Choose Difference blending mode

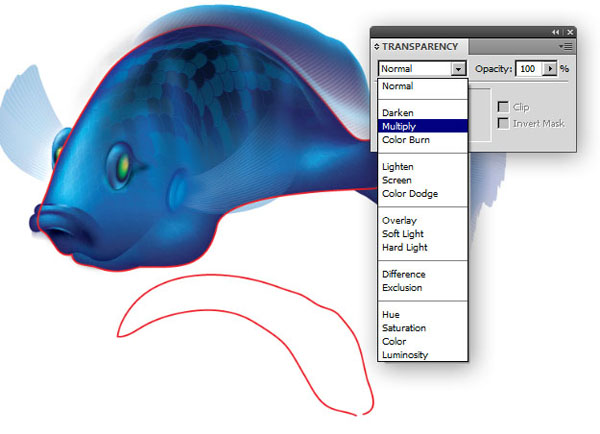[x=423, y=274]
